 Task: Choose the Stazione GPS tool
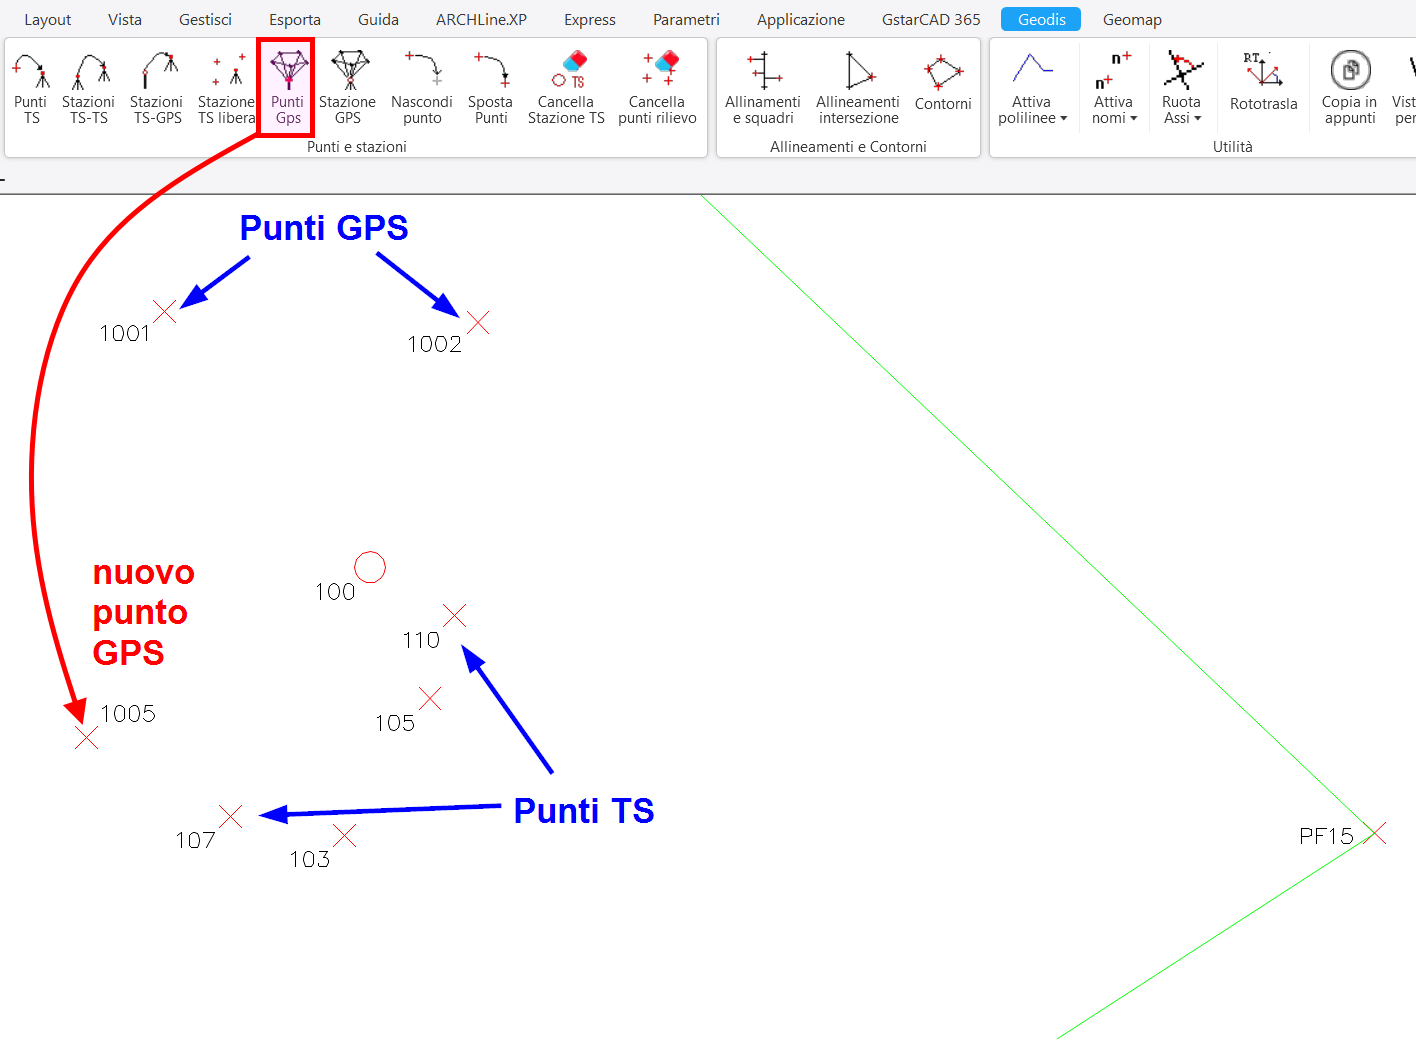click(347, 88)
